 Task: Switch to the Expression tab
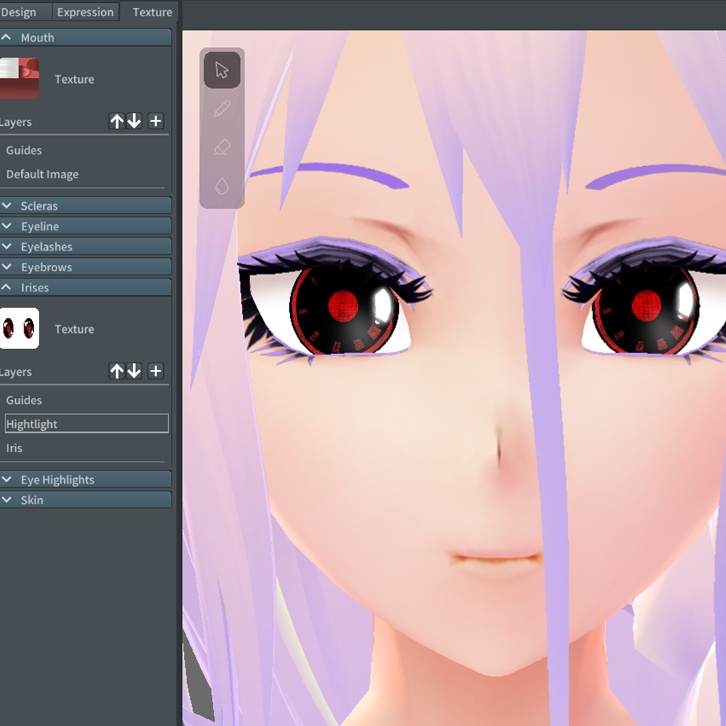(x=85, y=12)
